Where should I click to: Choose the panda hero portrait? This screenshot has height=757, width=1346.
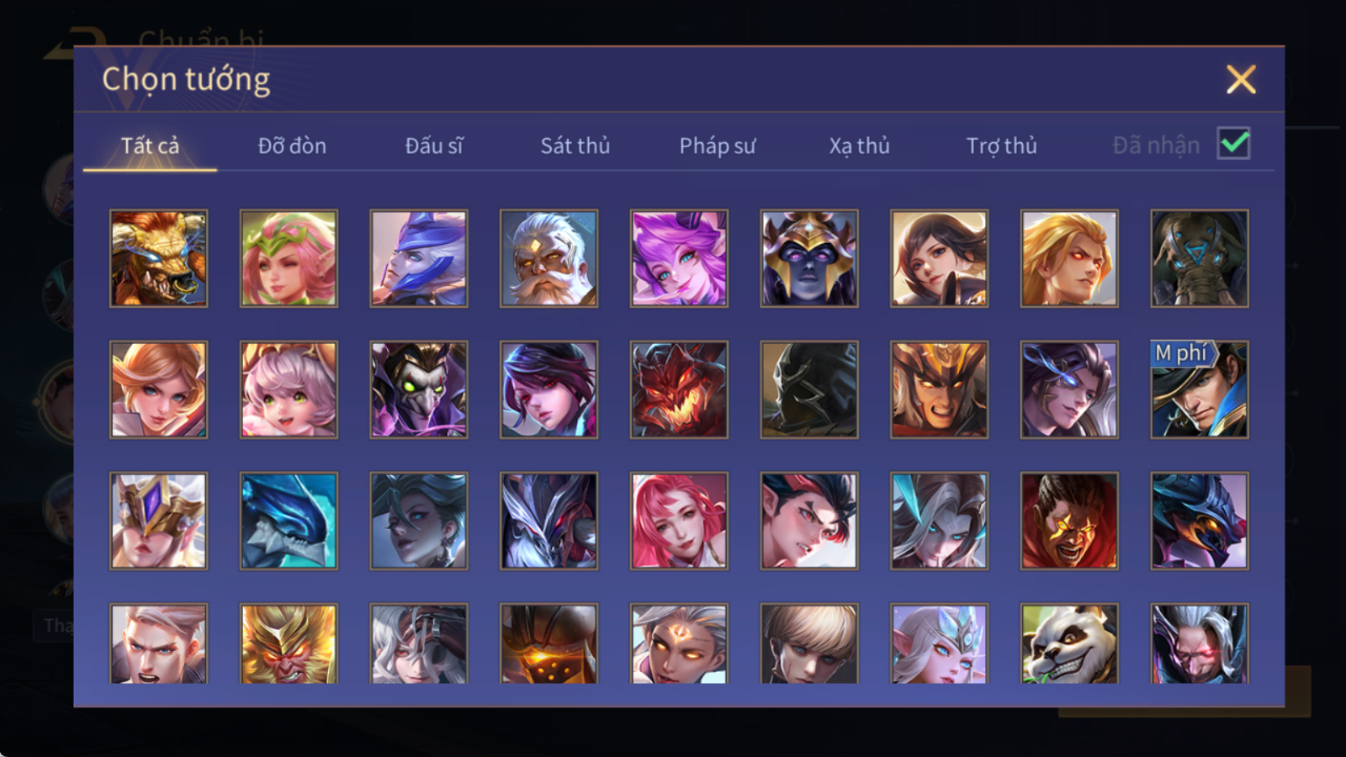click(1069, 644)
